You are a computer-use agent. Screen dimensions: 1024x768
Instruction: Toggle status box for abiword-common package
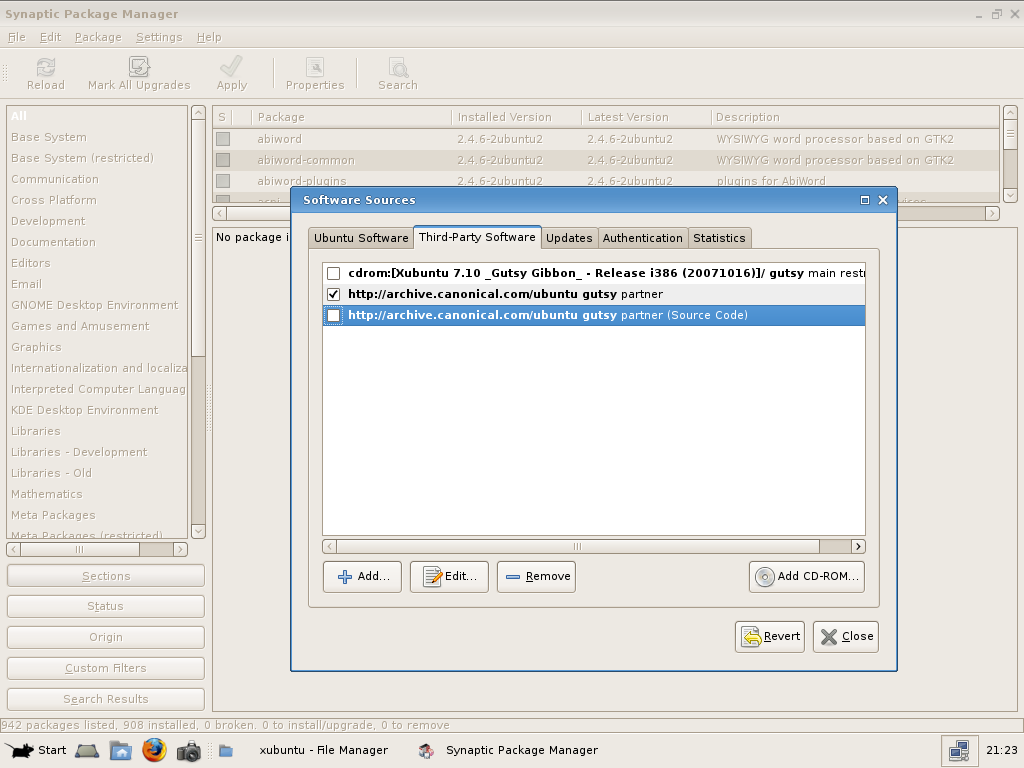pos(223,160)
